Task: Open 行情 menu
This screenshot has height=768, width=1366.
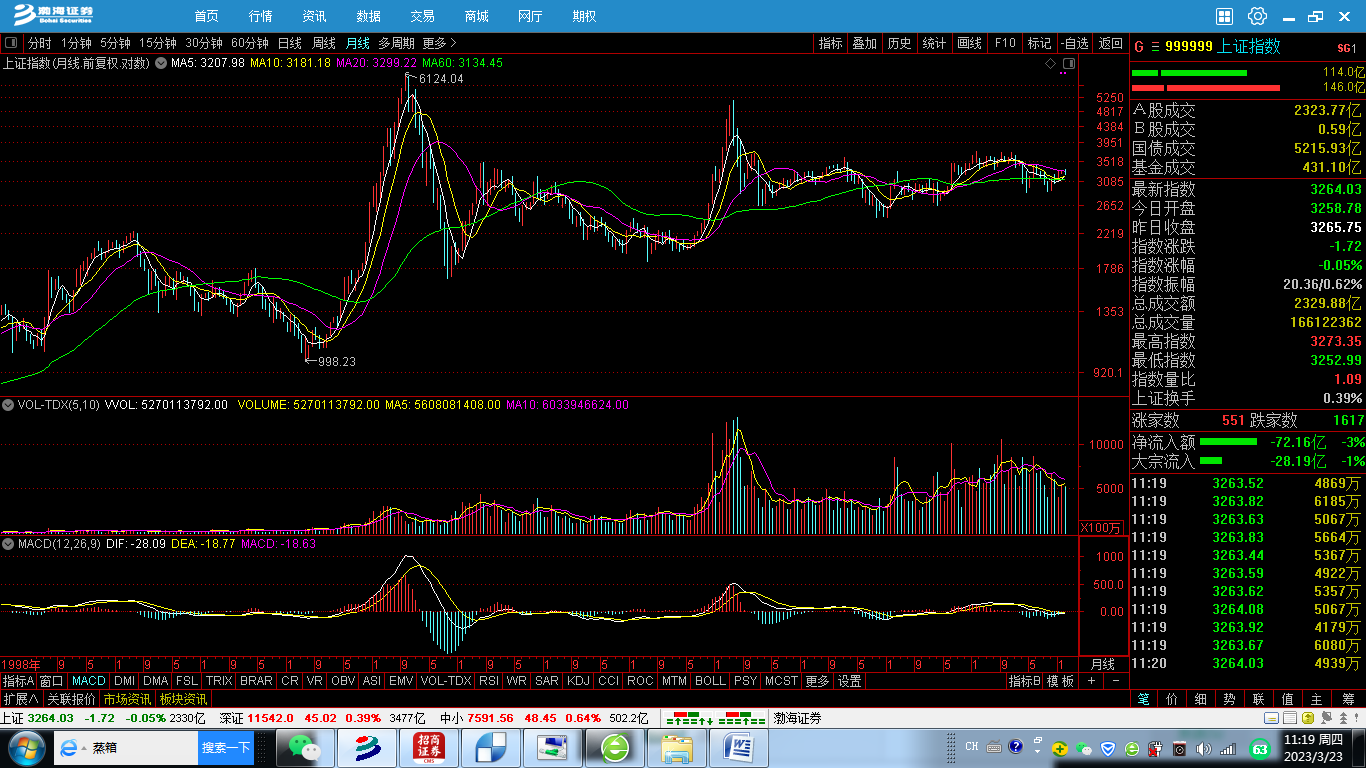Action: click(260, 16)
